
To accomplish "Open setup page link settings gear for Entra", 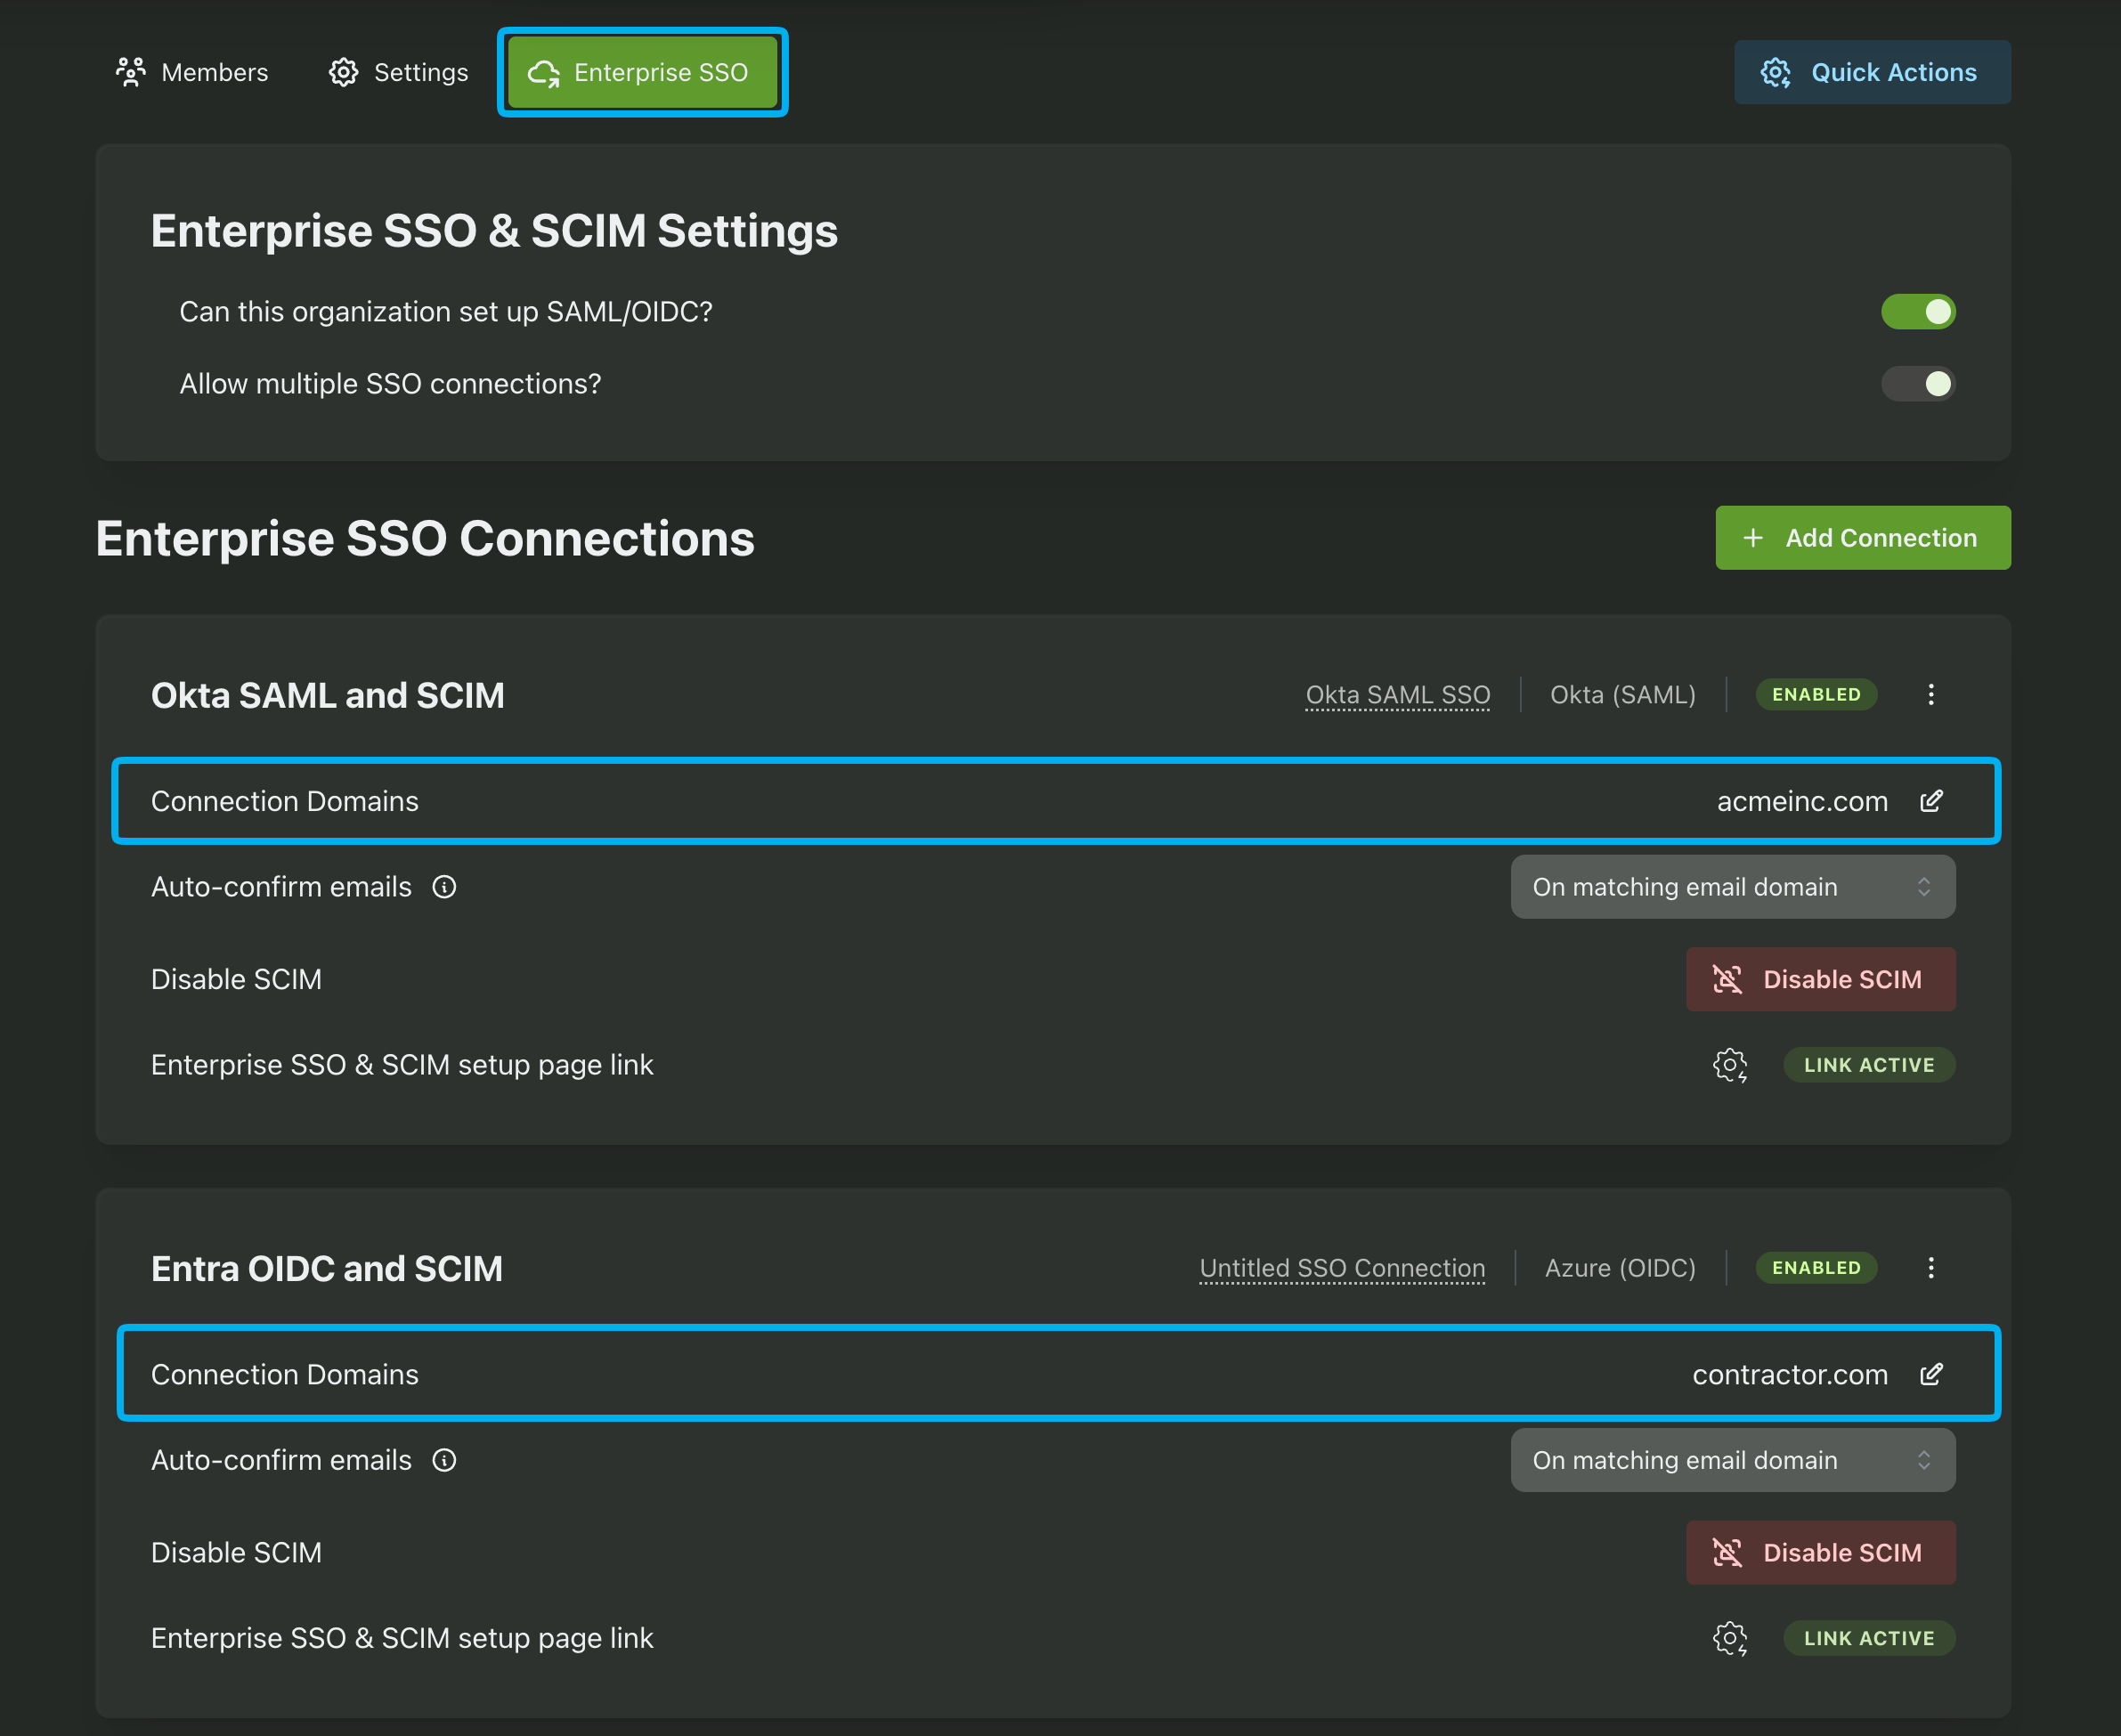I will click(1730, 1638).
